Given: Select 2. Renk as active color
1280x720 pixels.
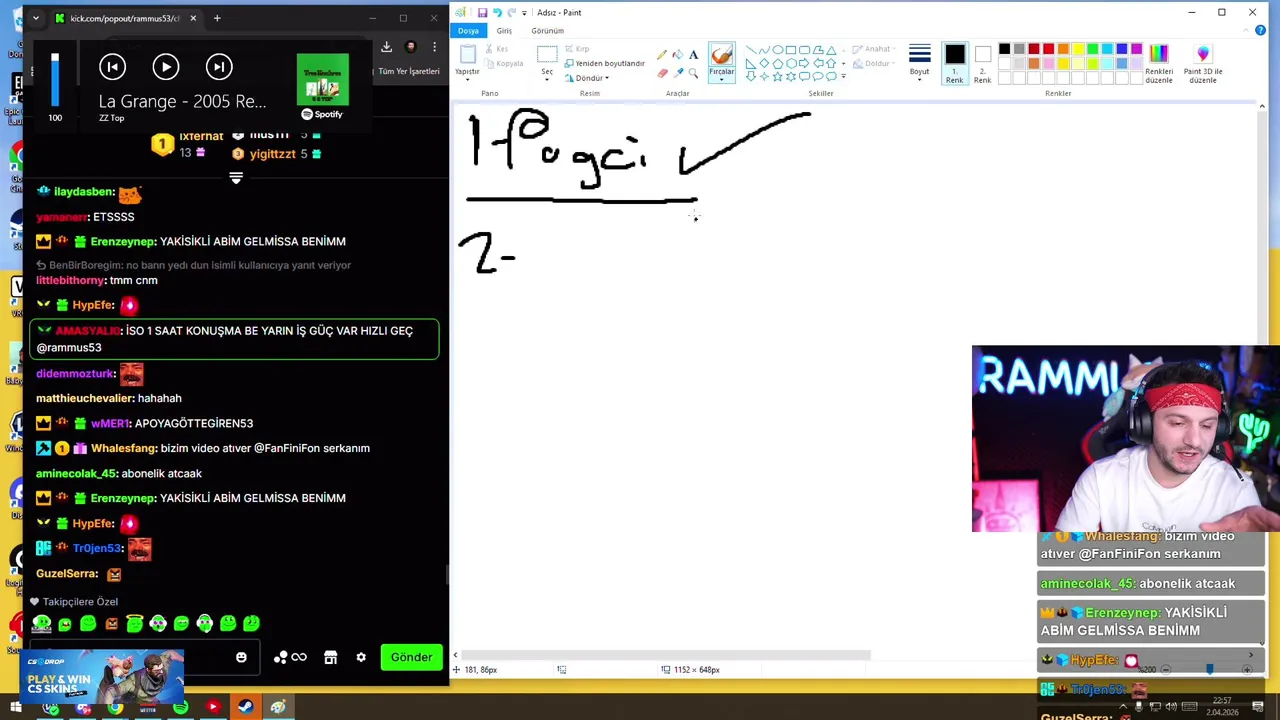Looking at the screenshot, I should point(982,64).
